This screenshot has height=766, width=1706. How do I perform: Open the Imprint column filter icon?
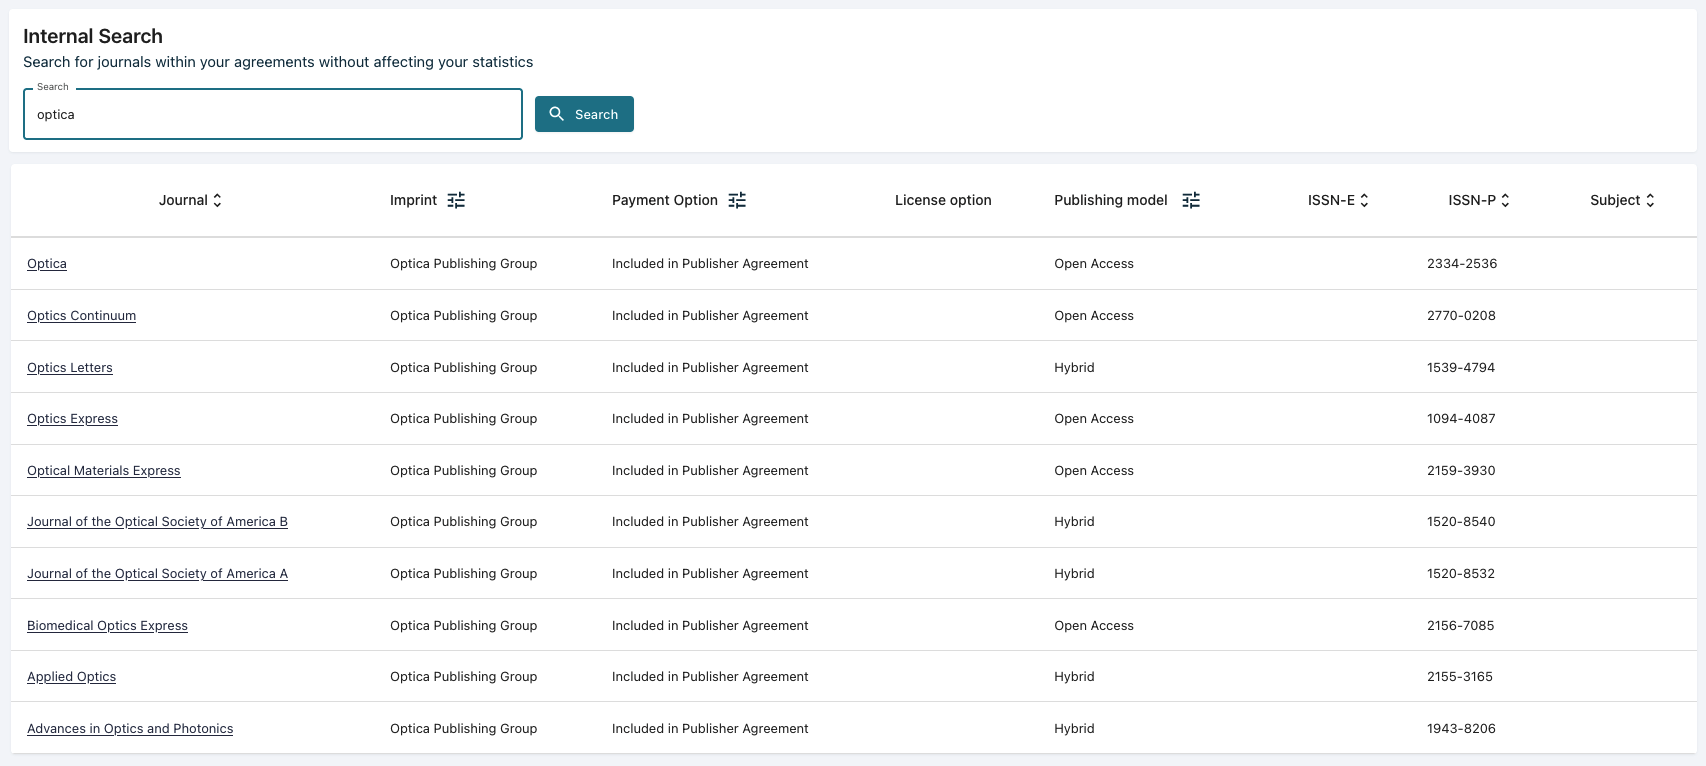pyautogui.click(x=456, y=200)
